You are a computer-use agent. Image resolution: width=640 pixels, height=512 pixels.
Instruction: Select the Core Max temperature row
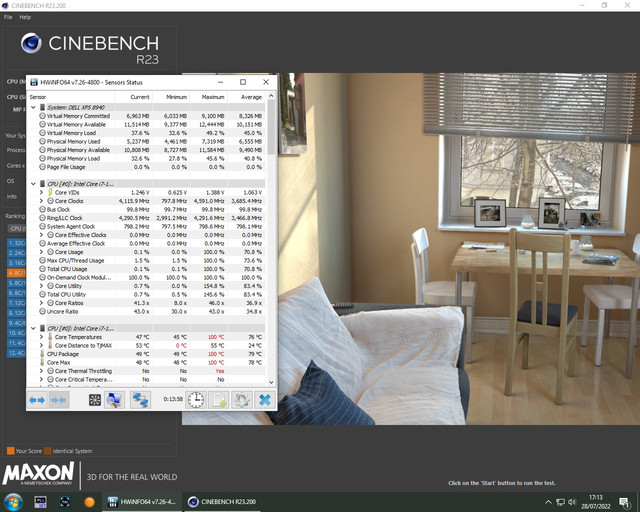(x=146, y=362)
